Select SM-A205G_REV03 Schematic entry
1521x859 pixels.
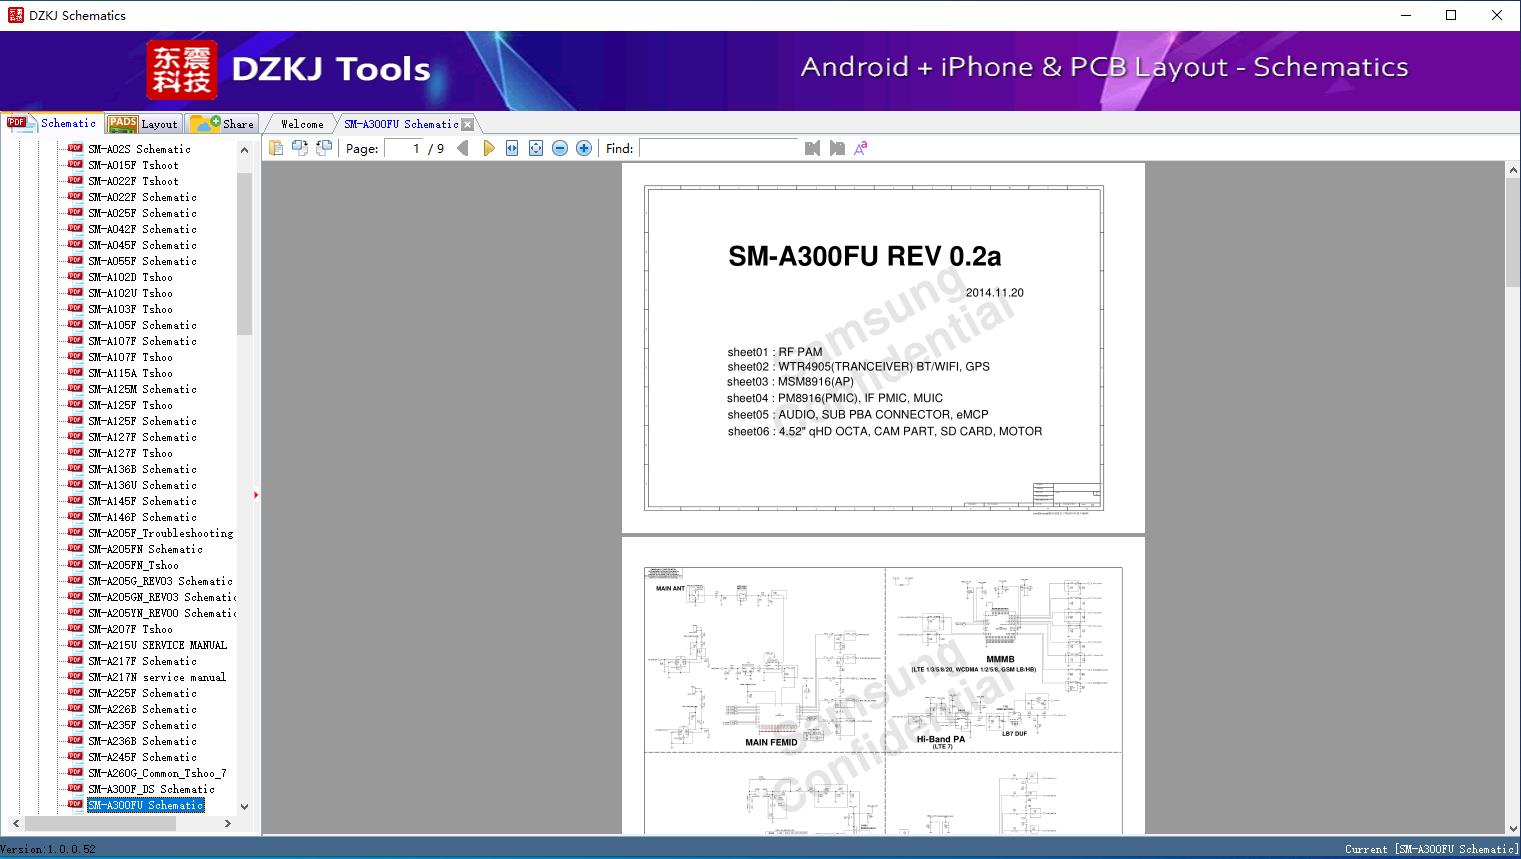[x=160, y=581]
